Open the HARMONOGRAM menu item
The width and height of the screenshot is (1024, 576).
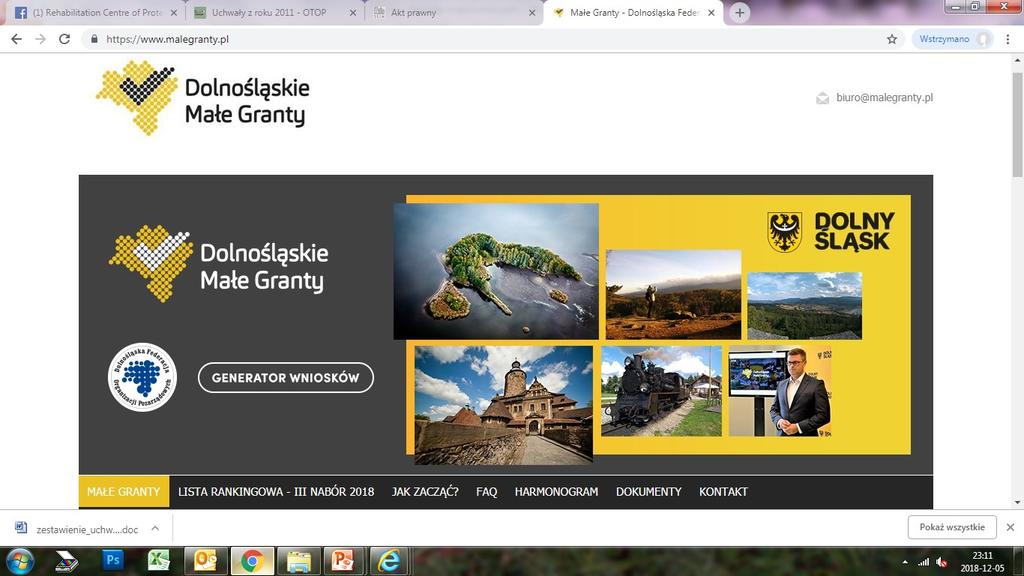556,492
